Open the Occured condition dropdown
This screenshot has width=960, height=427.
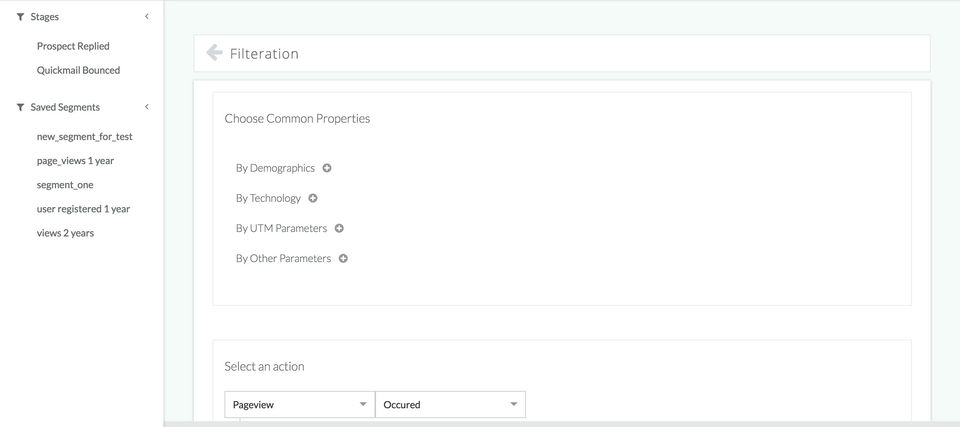tap(450, 404)
